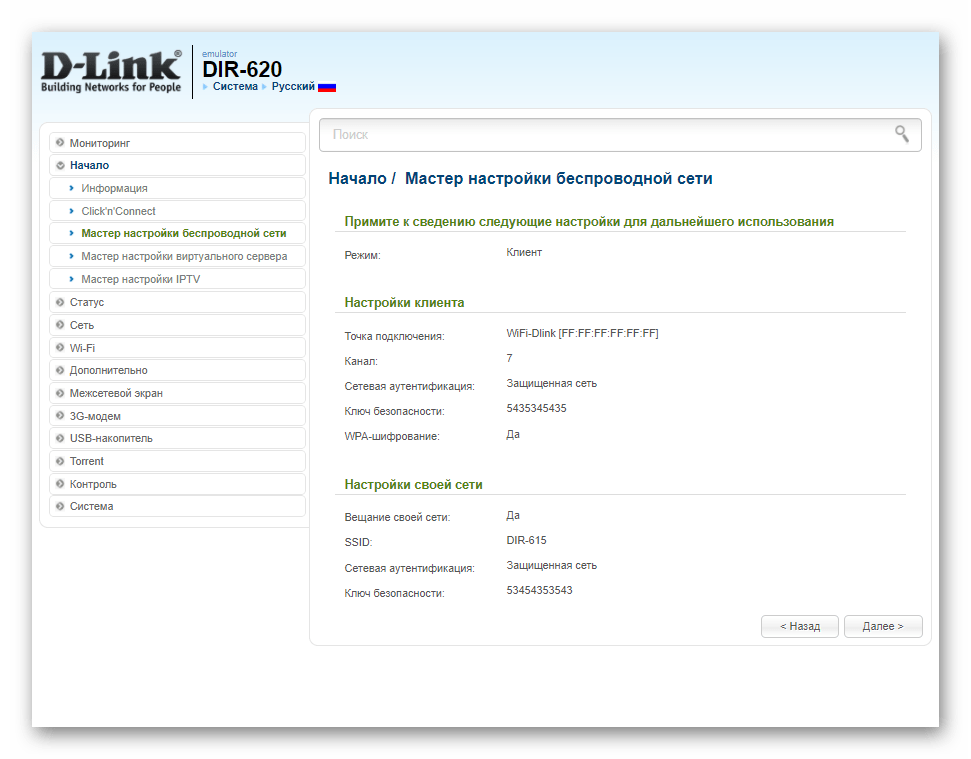Click the Начало breadcrumb link
971x759 pixels.
coord(357,178)
